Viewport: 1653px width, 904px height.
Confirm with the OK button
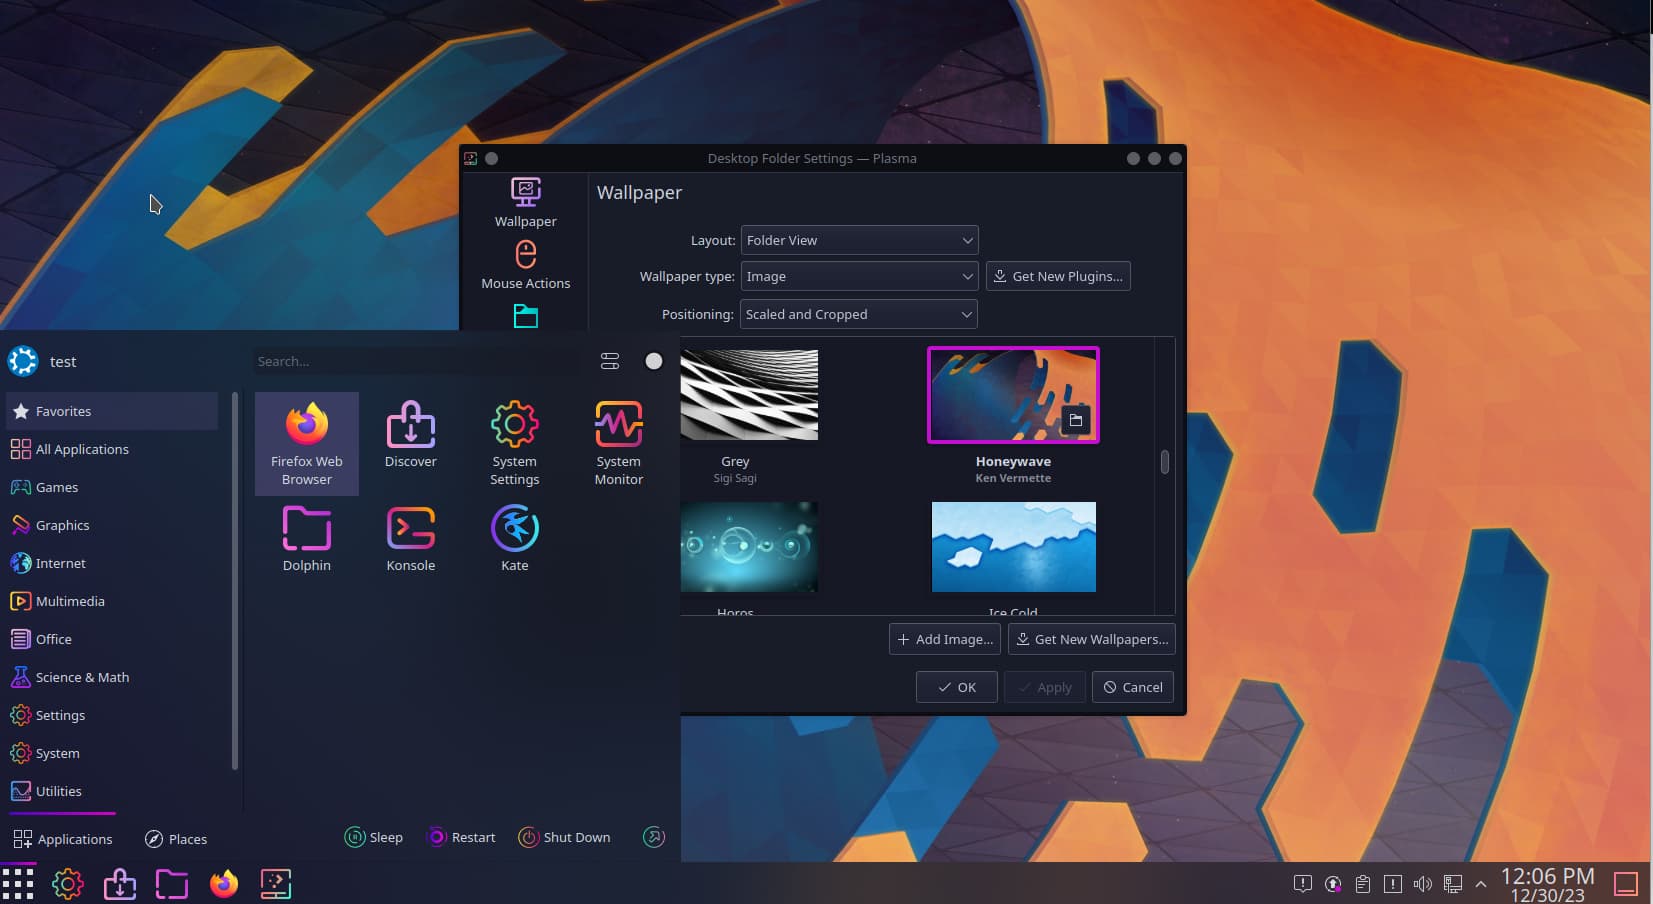tap(957, 687)
